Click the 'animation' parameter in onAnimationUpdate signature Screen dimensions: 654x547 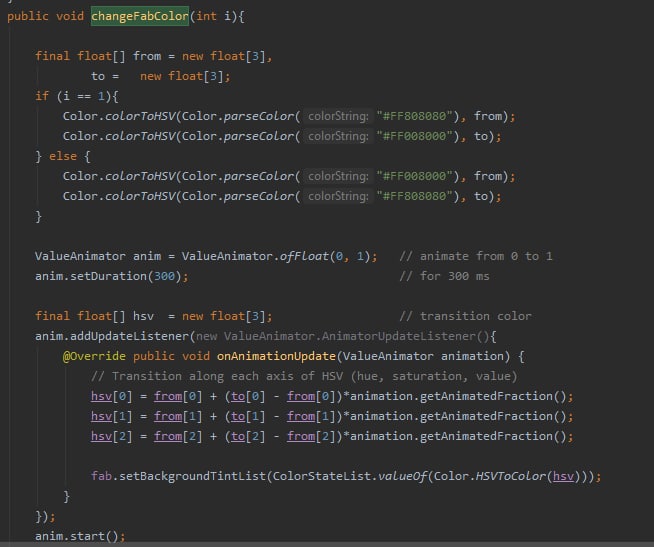(472, 356)
